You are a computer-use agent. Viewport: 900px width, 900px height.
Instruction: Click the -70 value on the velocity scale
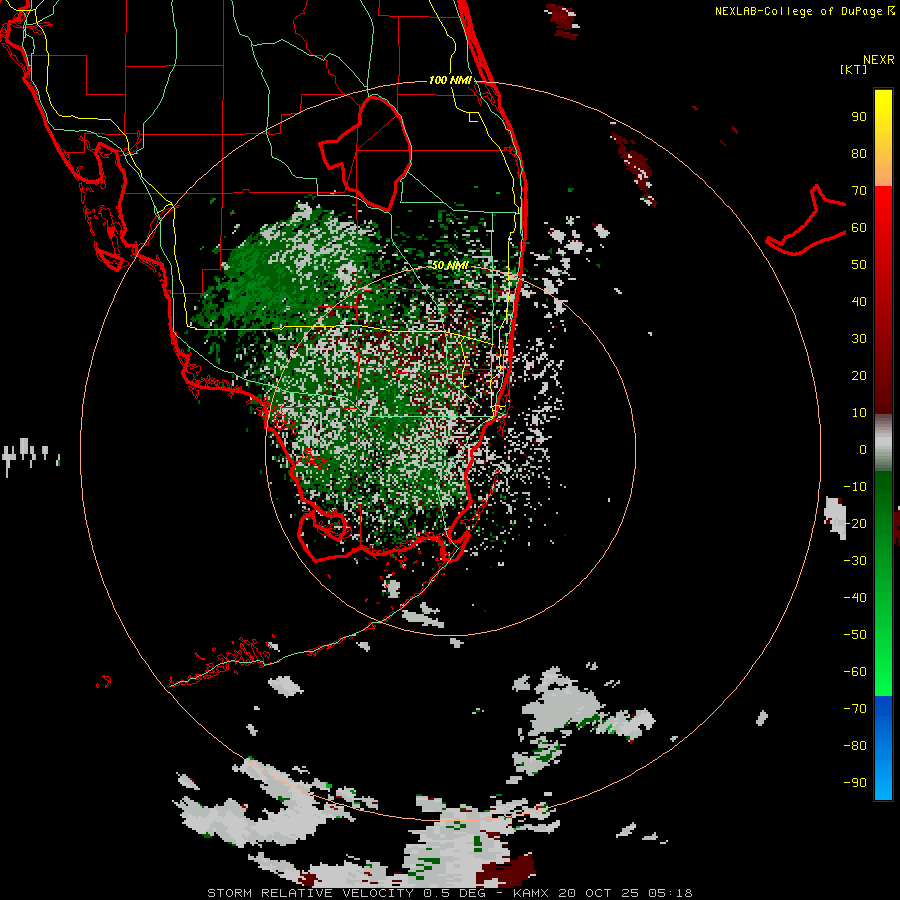(x=855, y=709)
